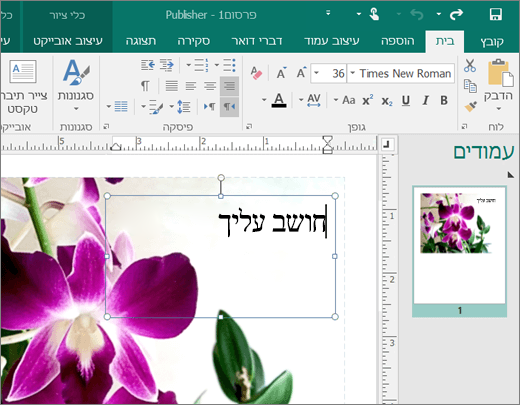This screenshot has width=520, height=405.
Task: Click the tab stop selector at ruler corner
Action: (x=386, y=144)
